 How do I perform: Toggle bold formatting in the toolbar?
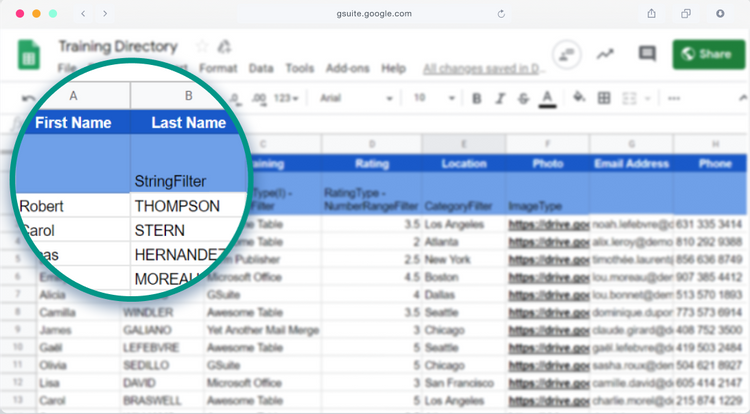(477, 98)
